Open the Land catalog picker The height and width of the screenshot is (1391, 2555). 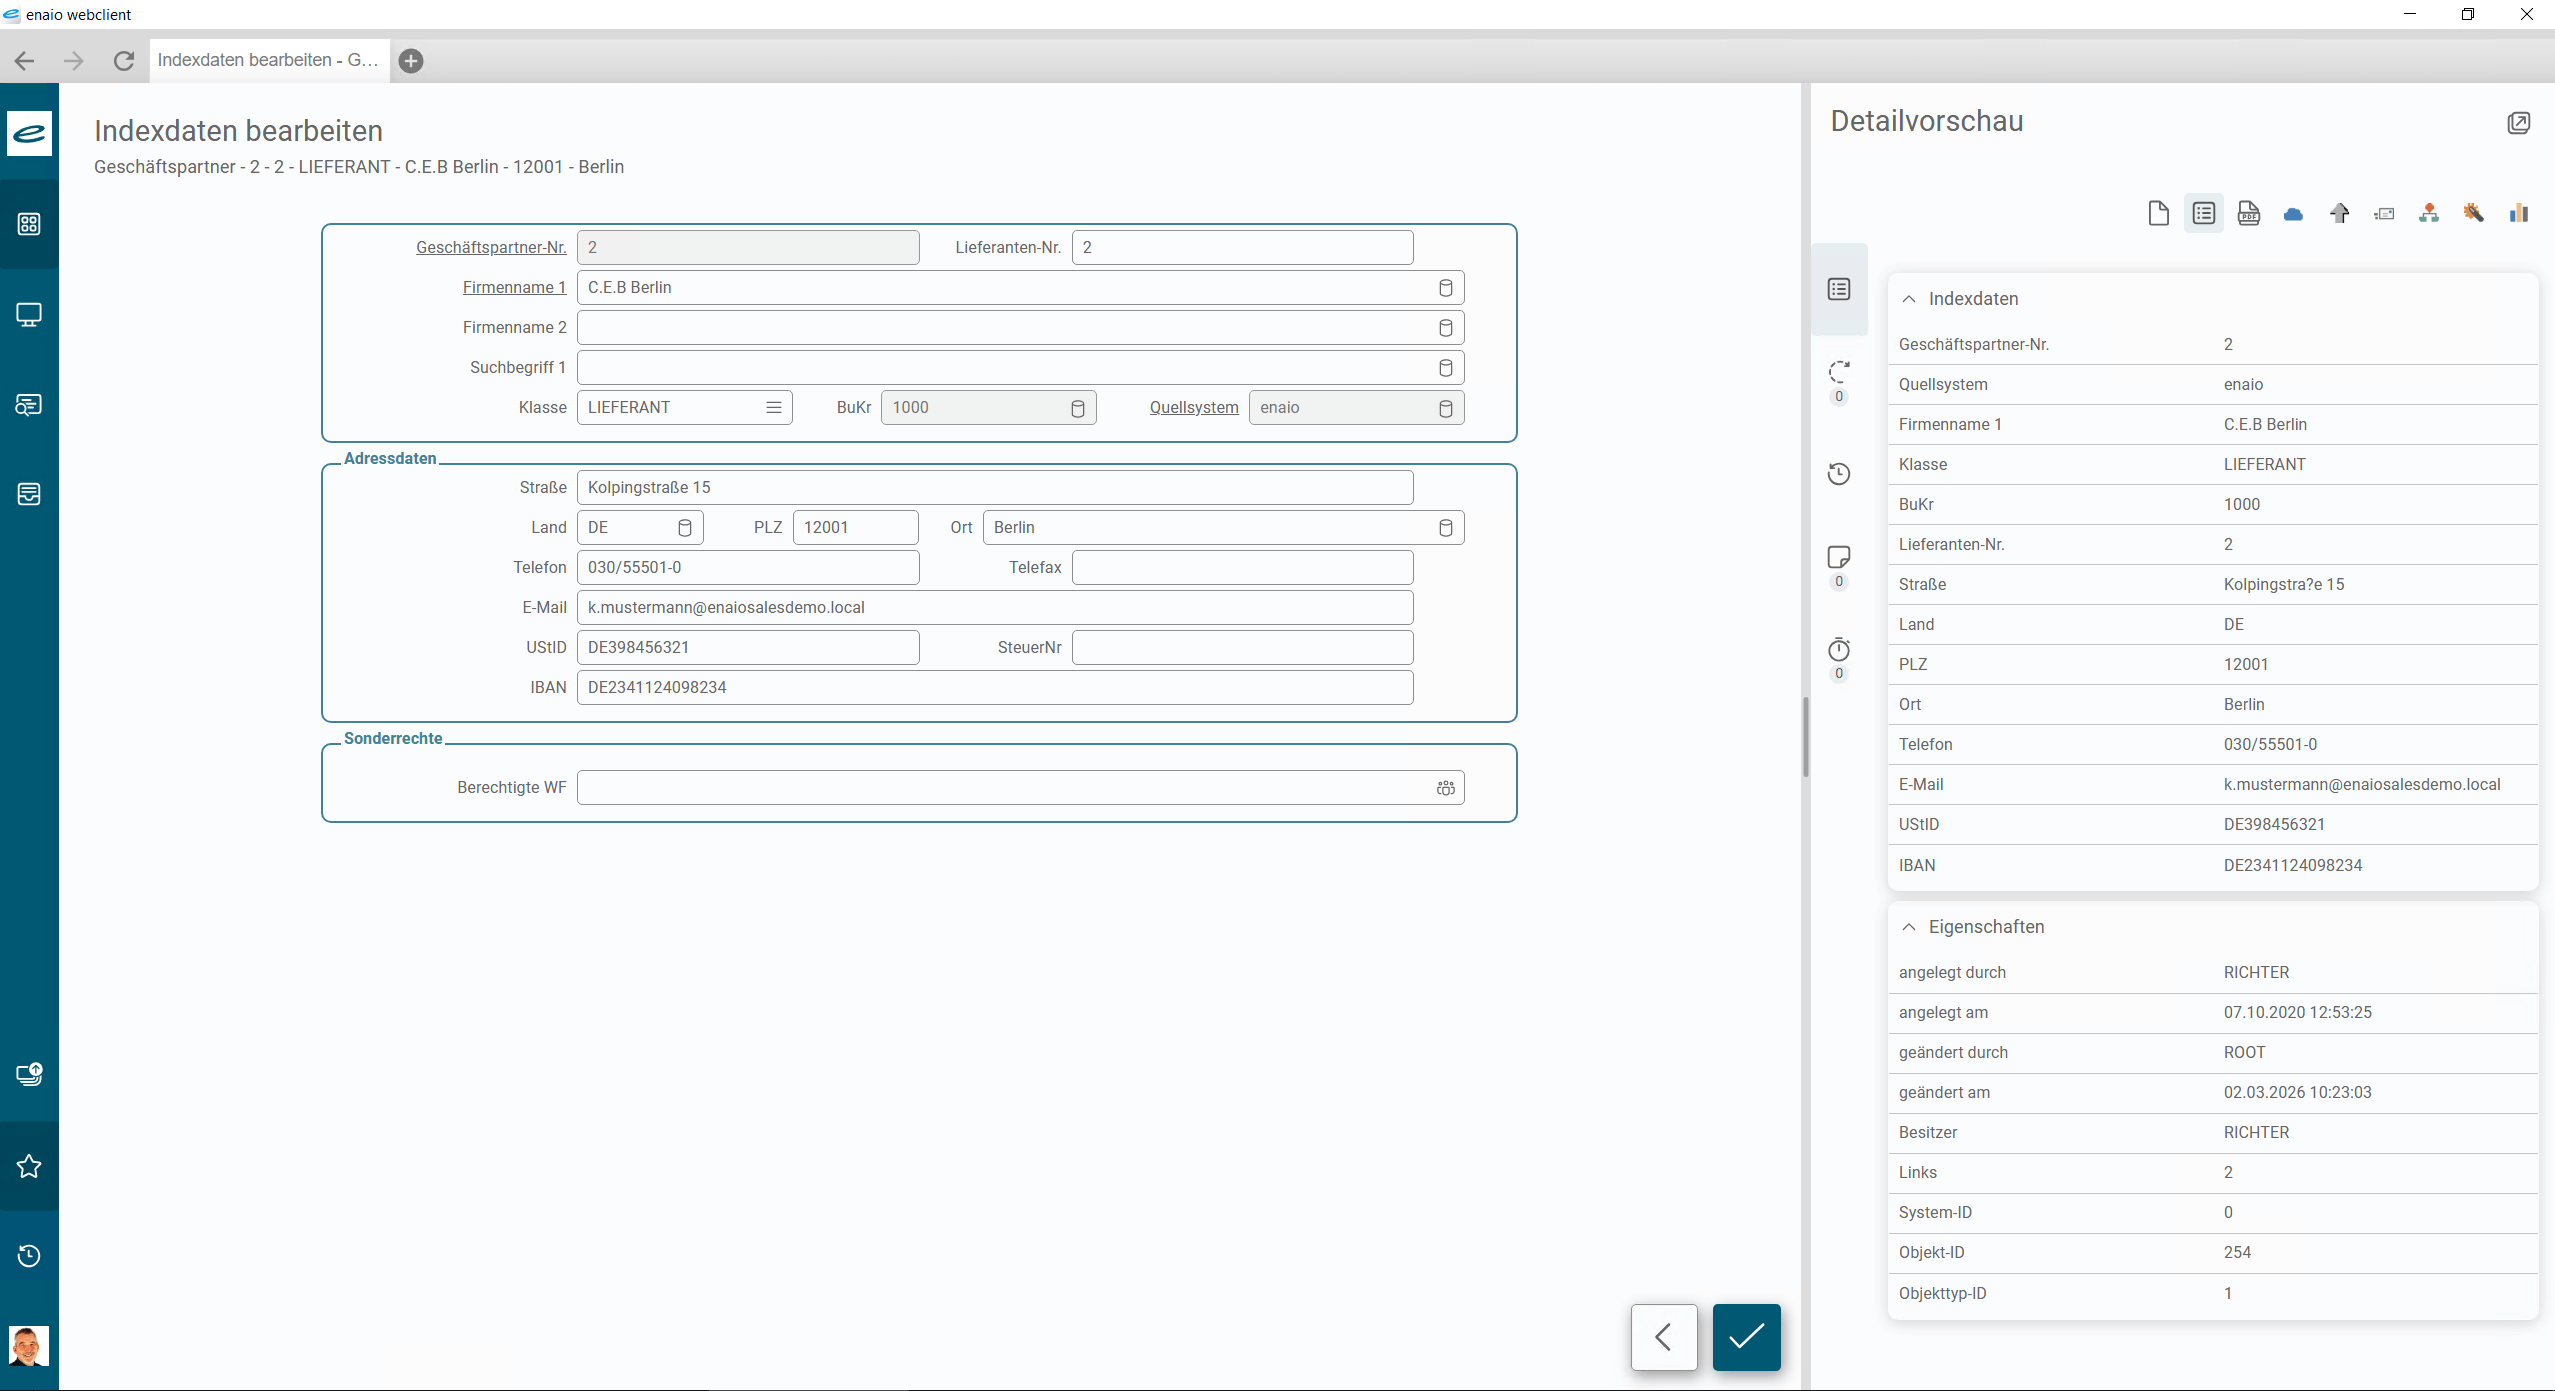tap(685, 528)
